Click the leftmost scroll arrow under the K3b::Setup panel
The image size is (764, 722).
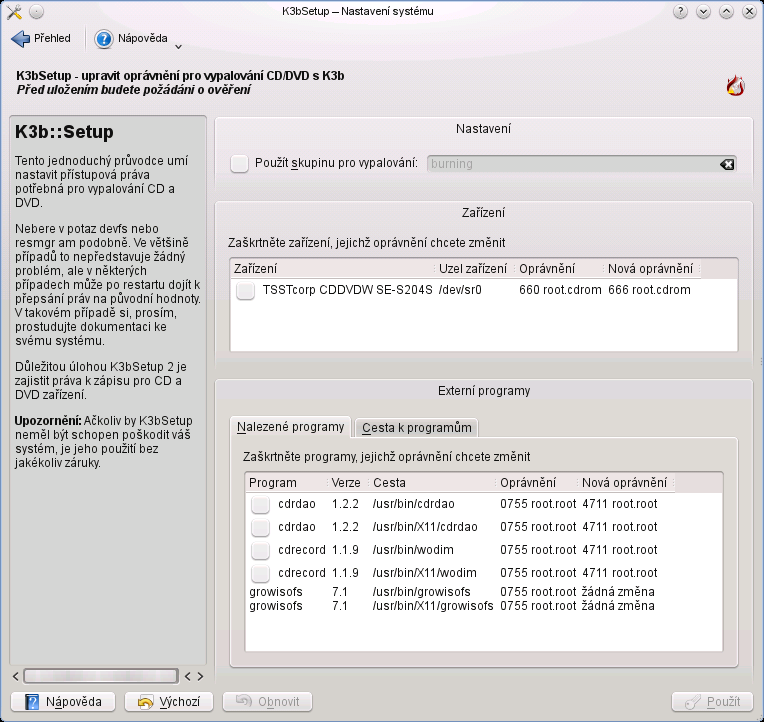tap(16, 676)
